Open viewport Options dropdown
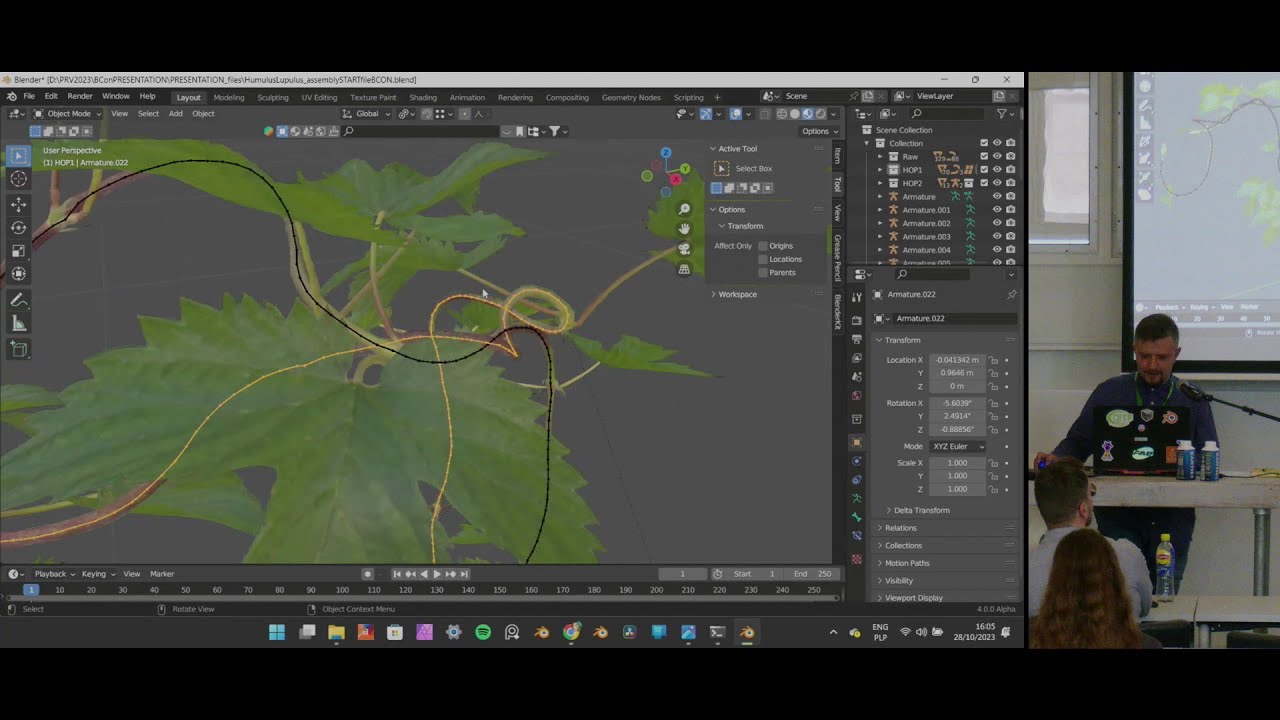 (819, 131)
